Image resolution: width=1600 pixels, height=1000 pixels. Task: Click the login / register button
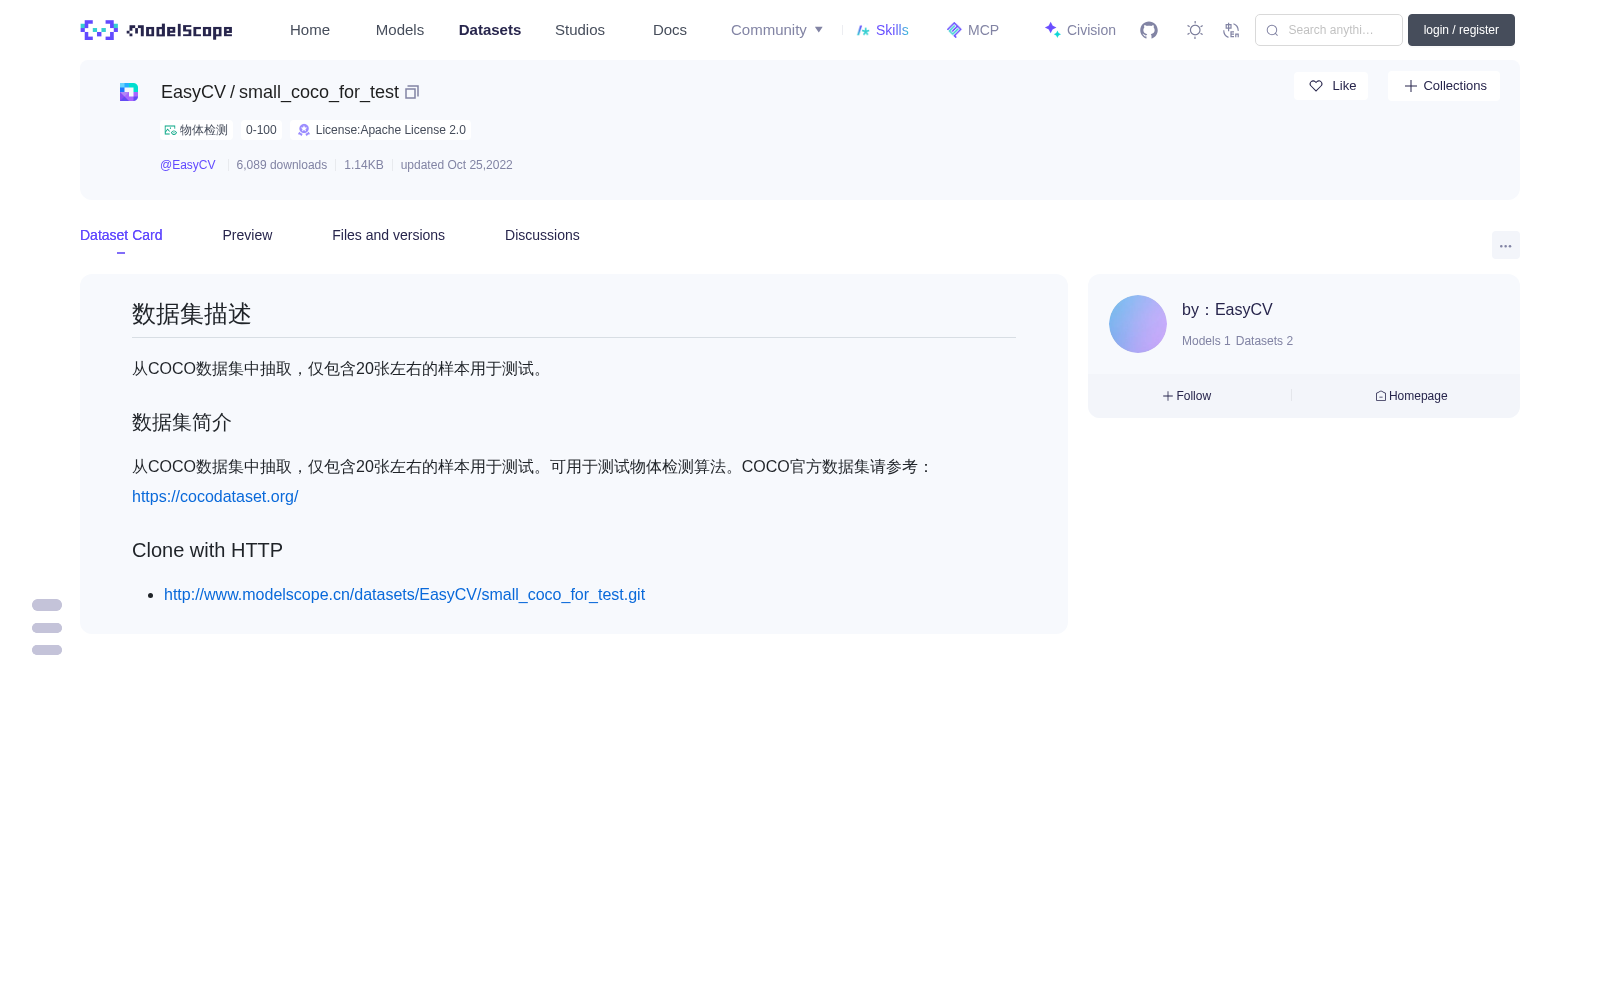[1461, 30]
